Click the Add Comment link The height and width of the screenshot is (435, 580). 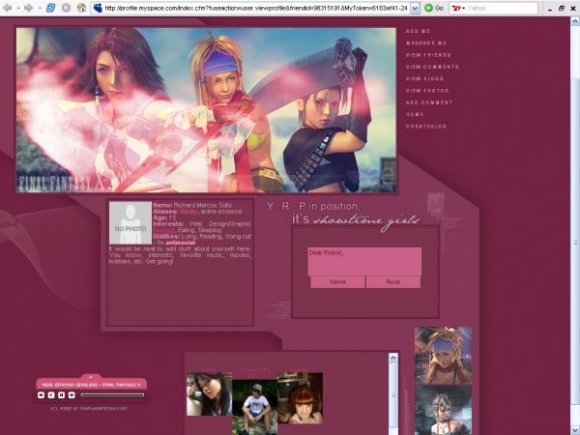click(x=429, y=102)
